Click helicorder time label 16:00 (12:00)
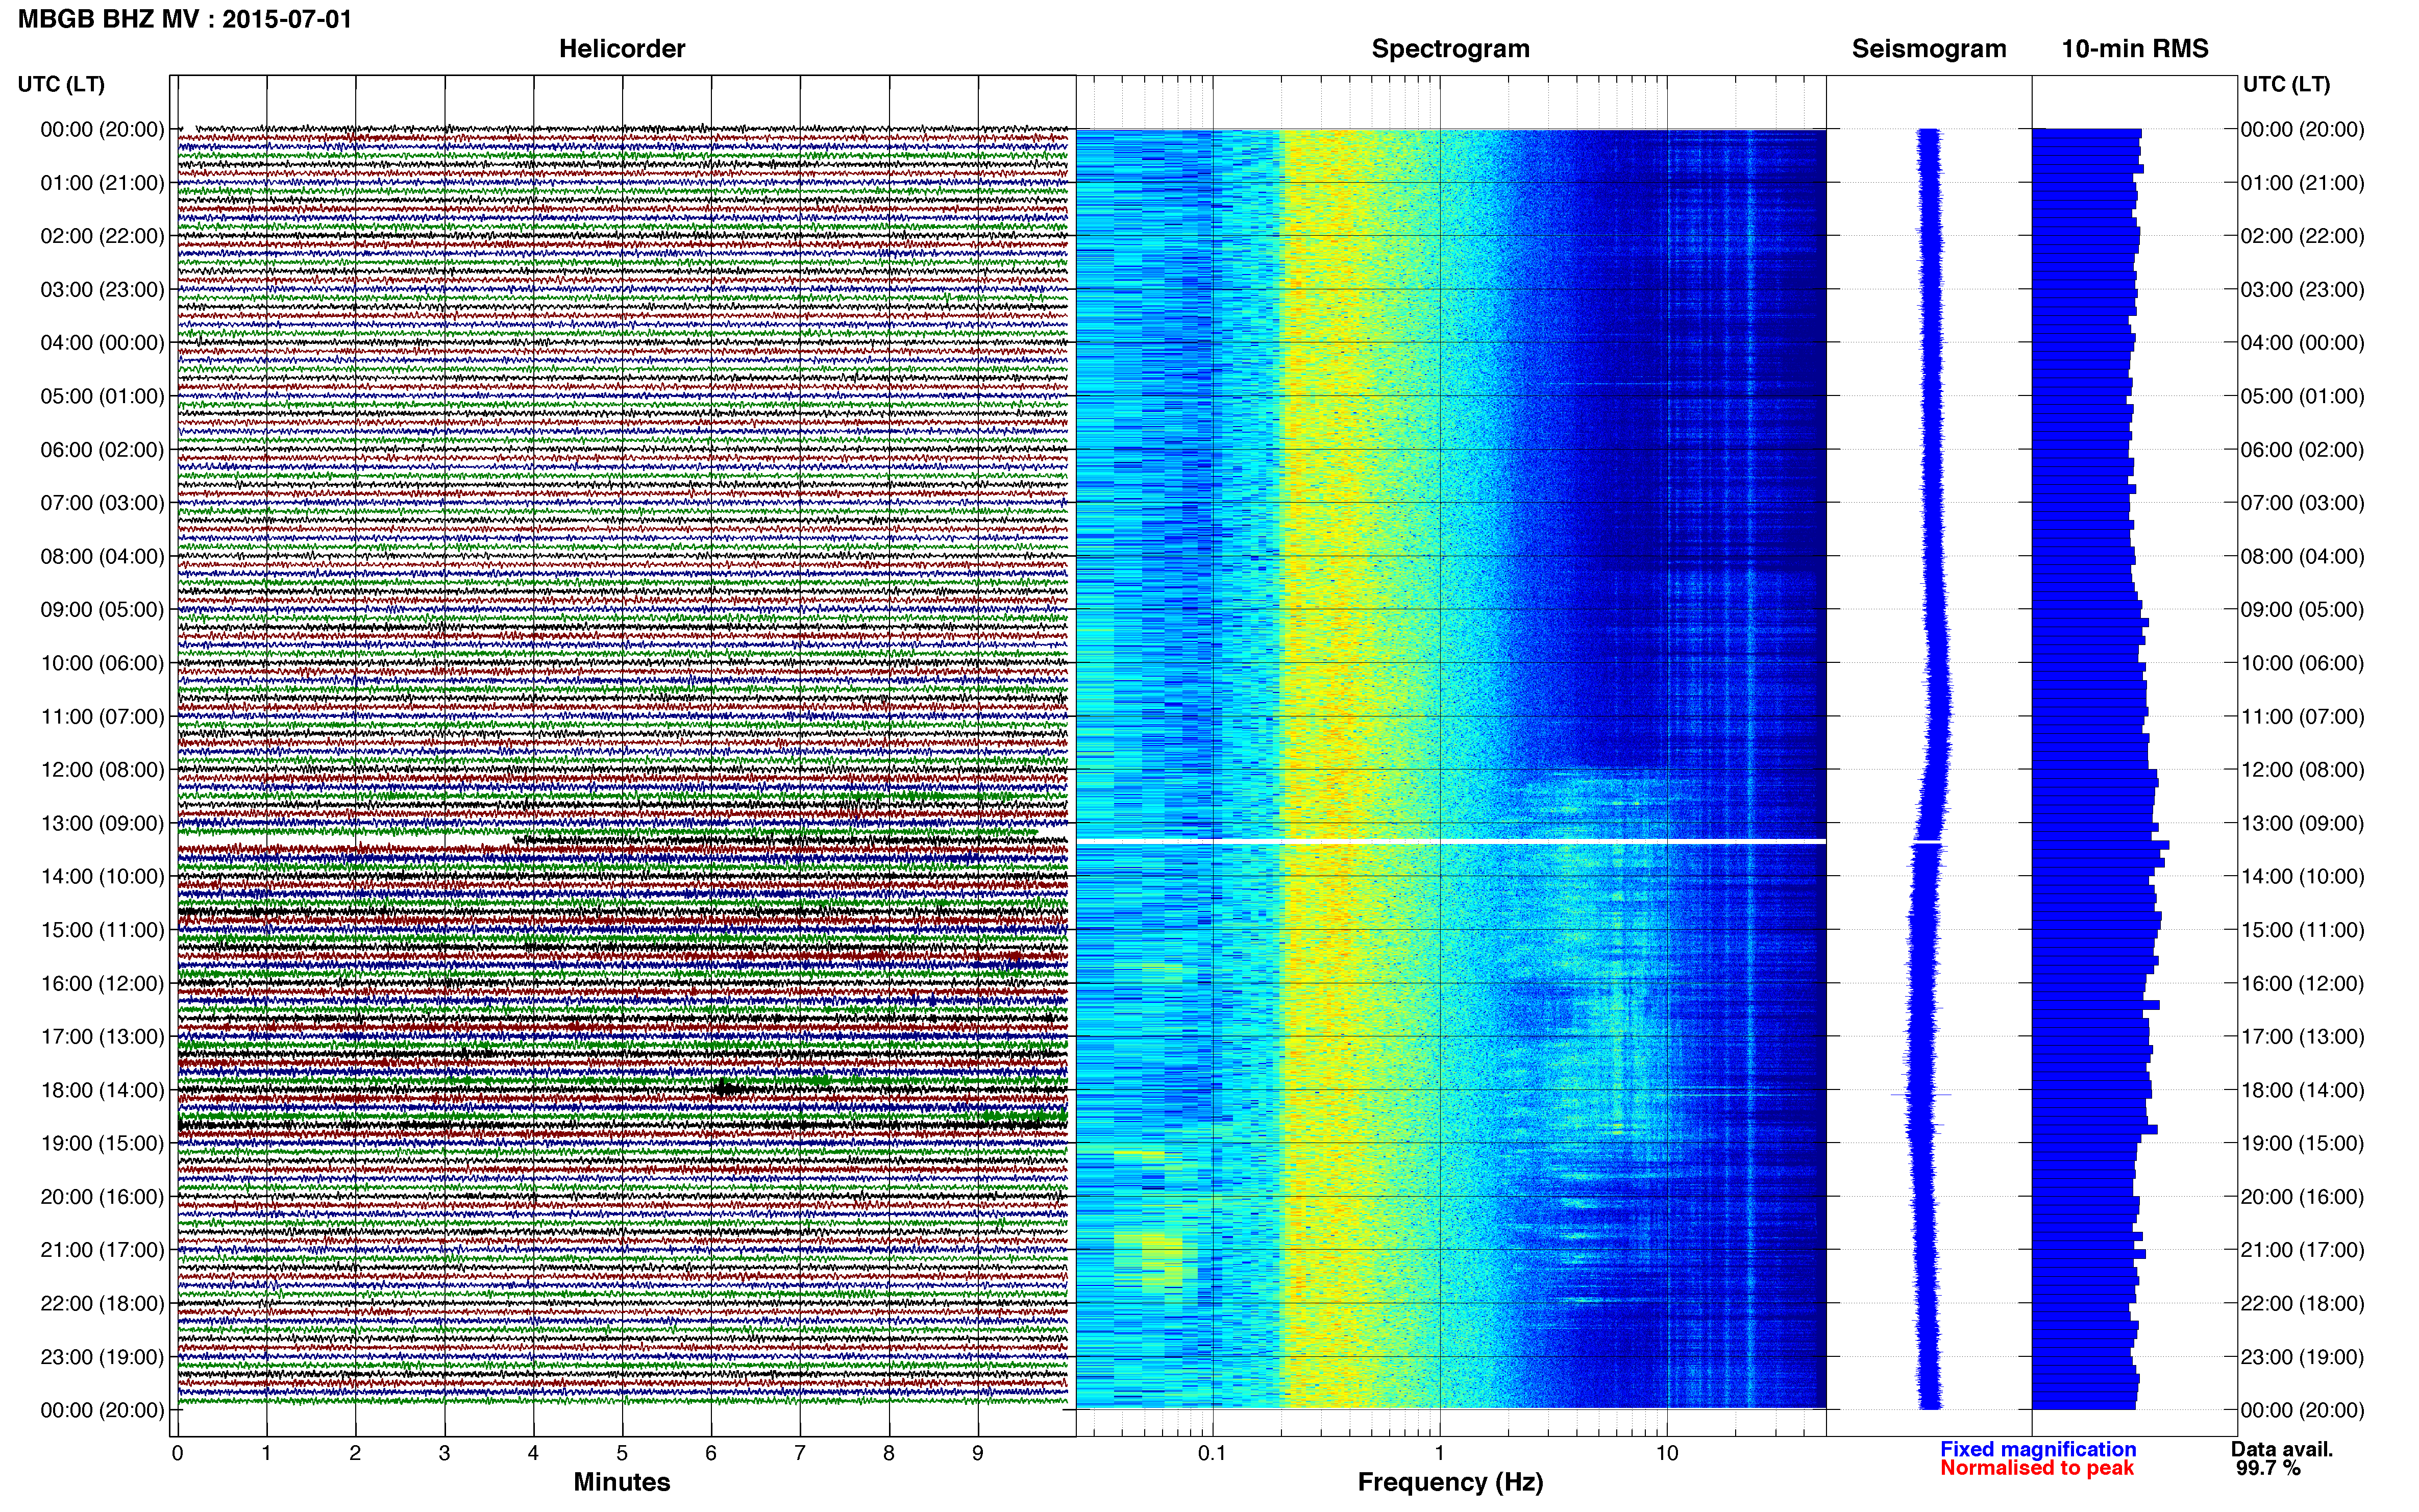This screenshot has height=1512, width=2419. (102, 983)
